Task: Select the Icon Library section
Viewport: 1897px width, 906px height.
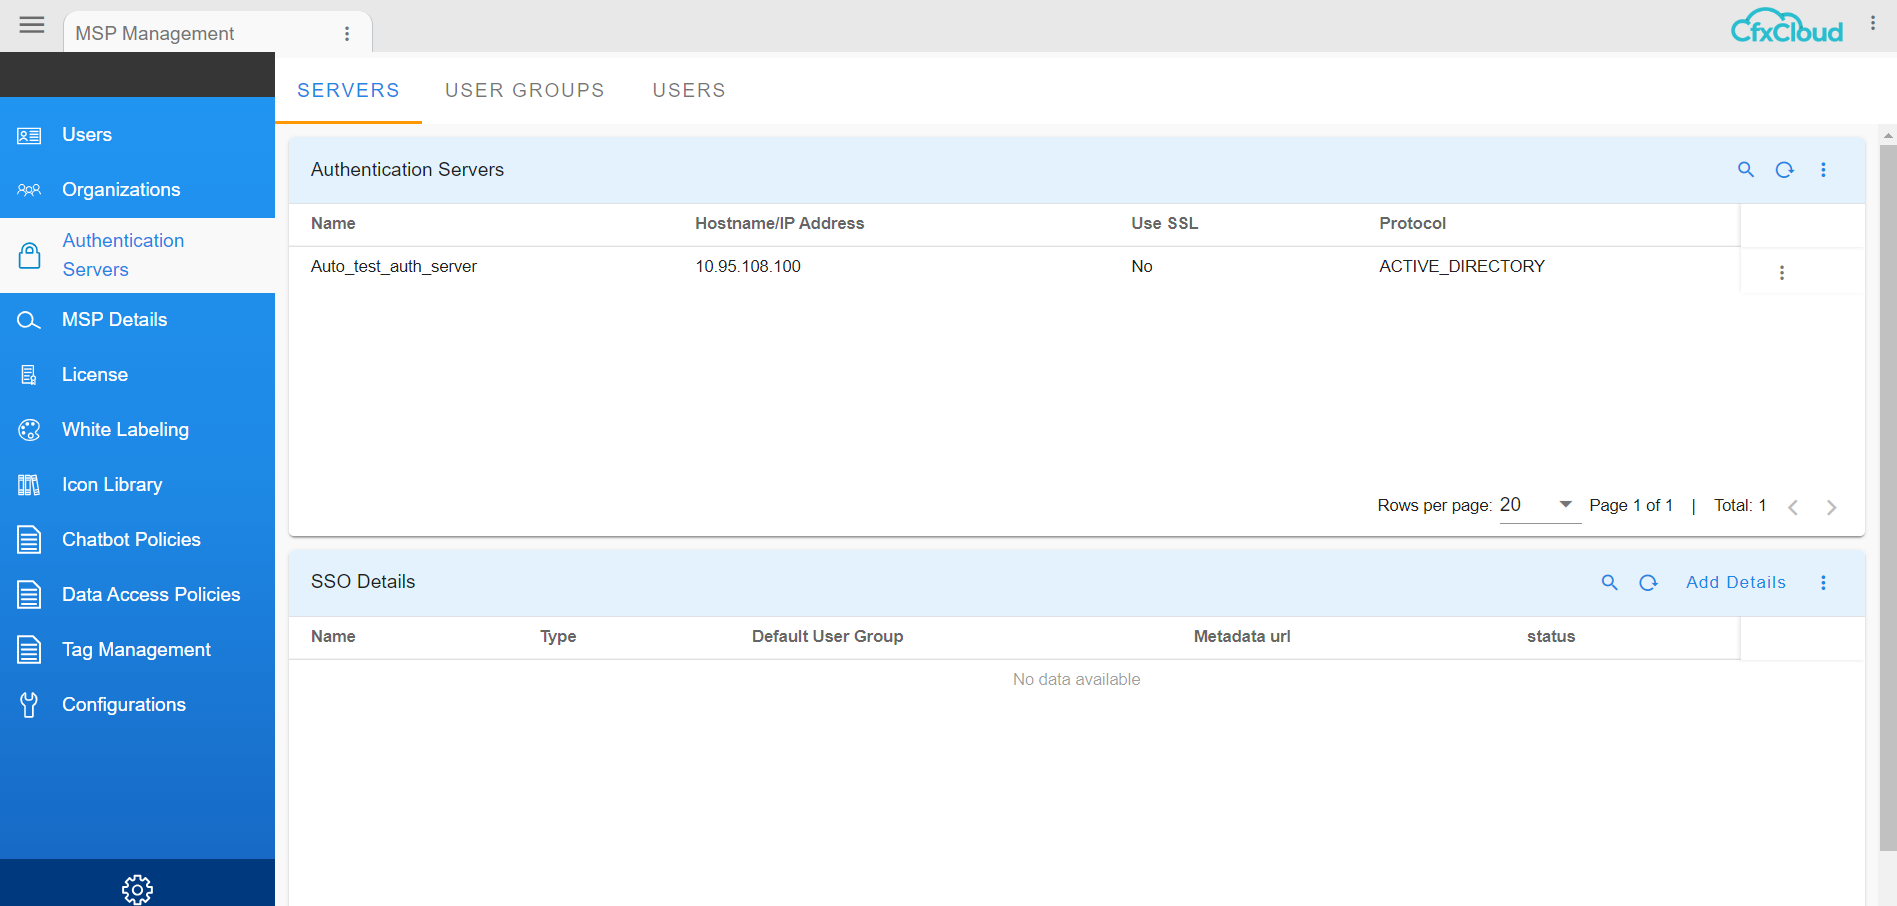Action: pos(112,484)
